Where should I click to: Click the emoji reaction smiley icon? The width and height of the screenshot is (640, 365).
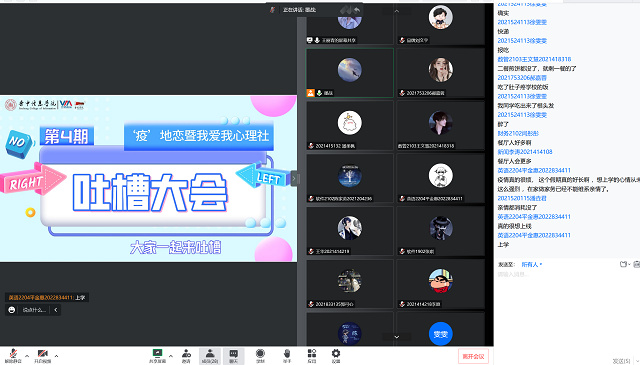tap(11, 310)
